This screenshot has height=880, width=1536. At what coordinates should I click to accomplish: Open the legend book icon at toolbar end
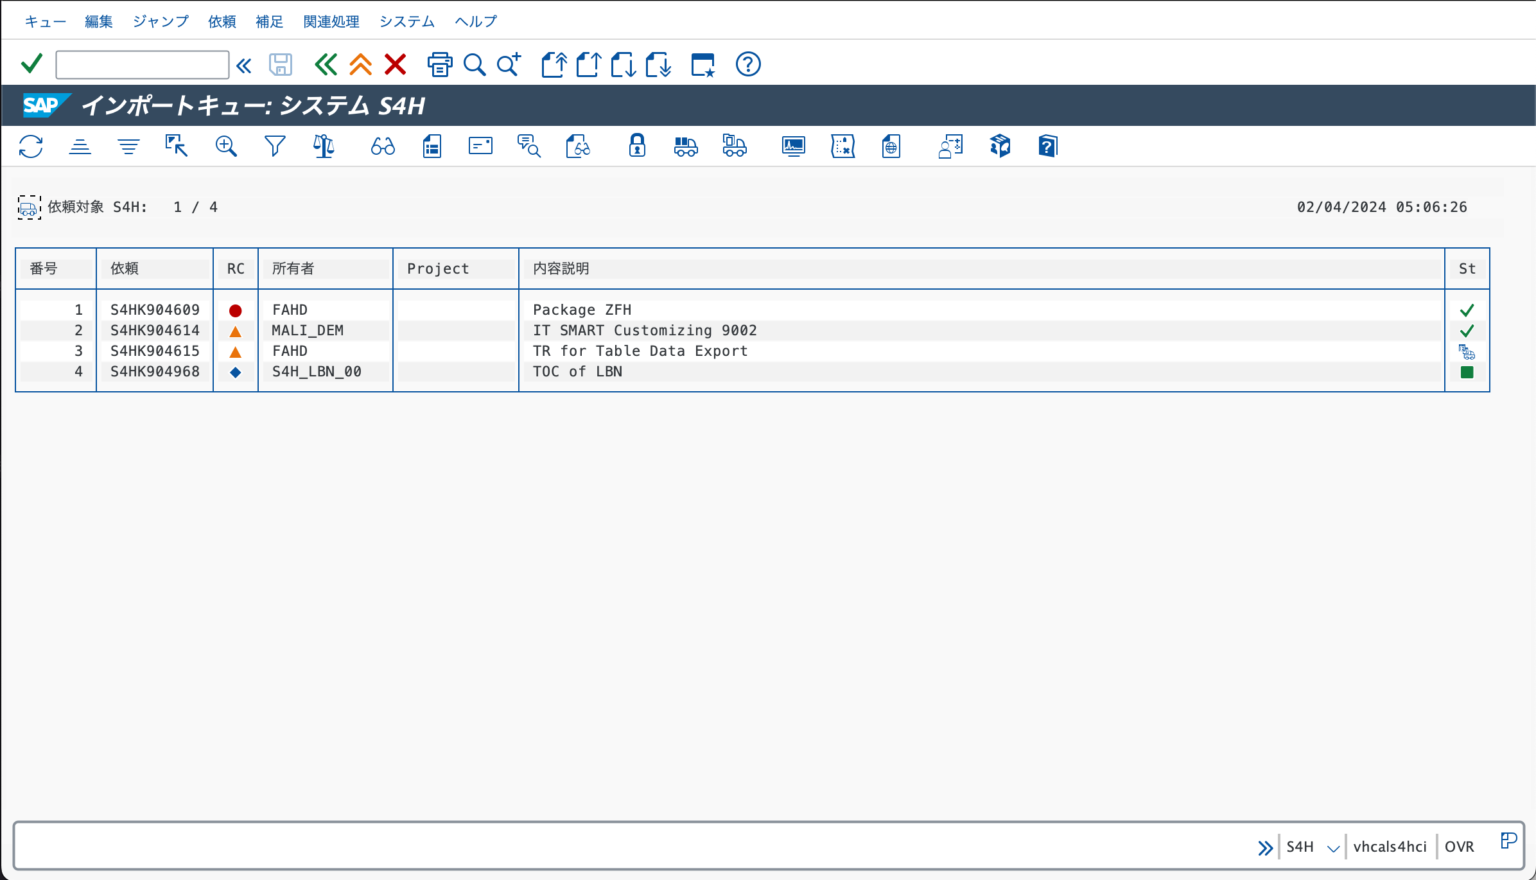coord(1047,146)
